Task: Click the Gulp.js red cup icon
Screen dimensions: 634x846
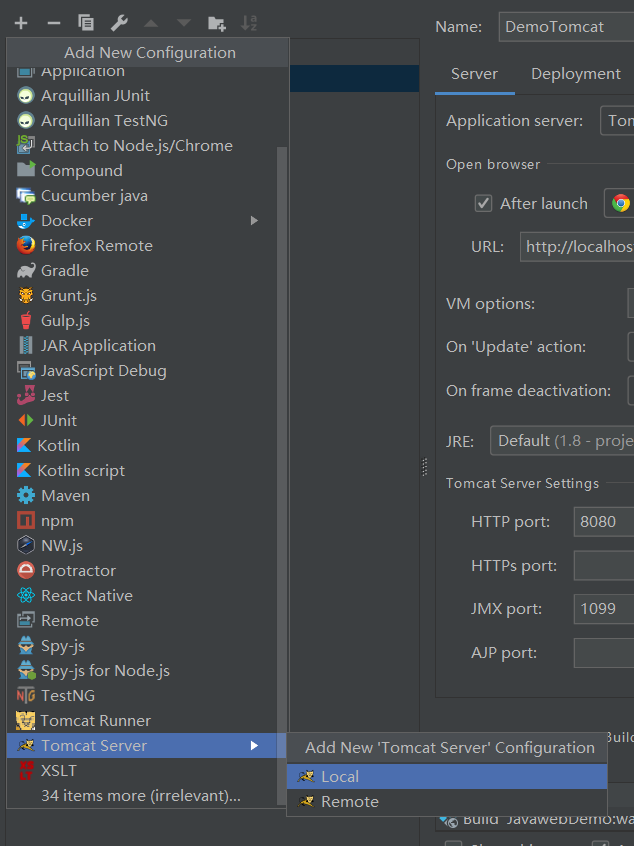Action: click(x=25, y=320)
